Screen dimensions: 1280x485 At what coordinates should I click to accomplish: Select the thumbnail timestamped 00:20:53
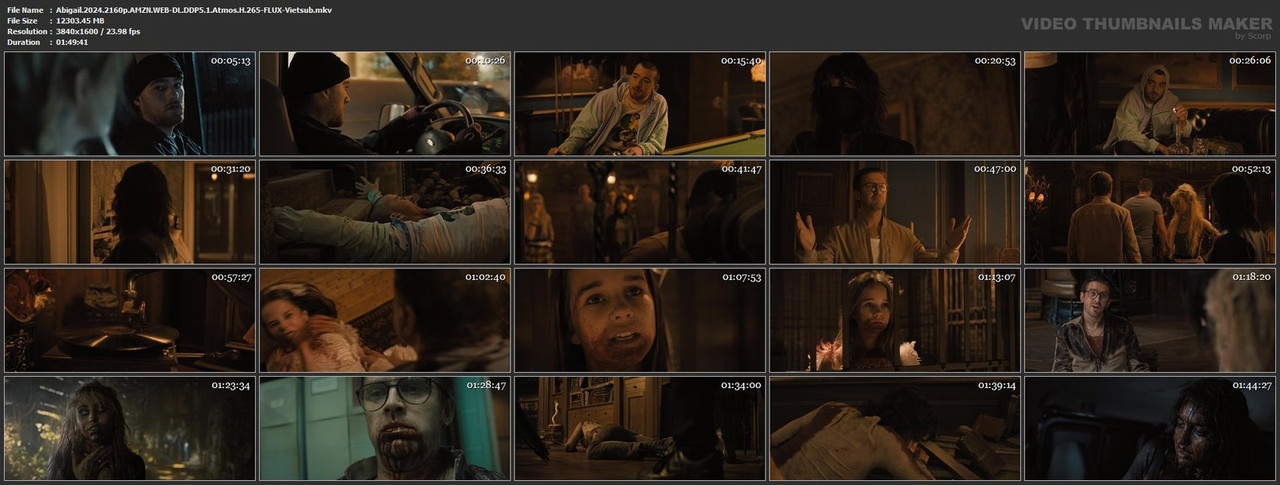895,104
